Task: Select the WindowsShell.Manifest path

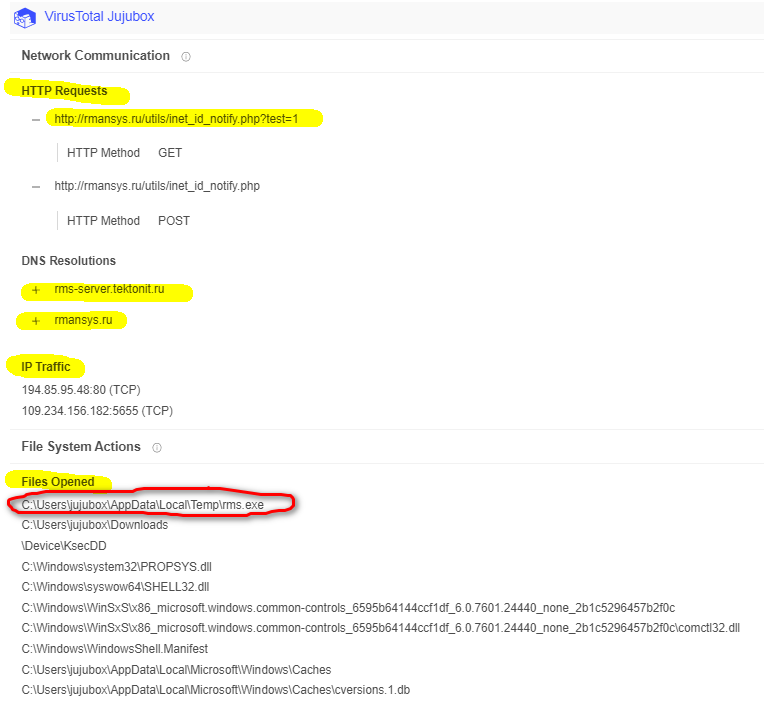Action: coord(115,649)
